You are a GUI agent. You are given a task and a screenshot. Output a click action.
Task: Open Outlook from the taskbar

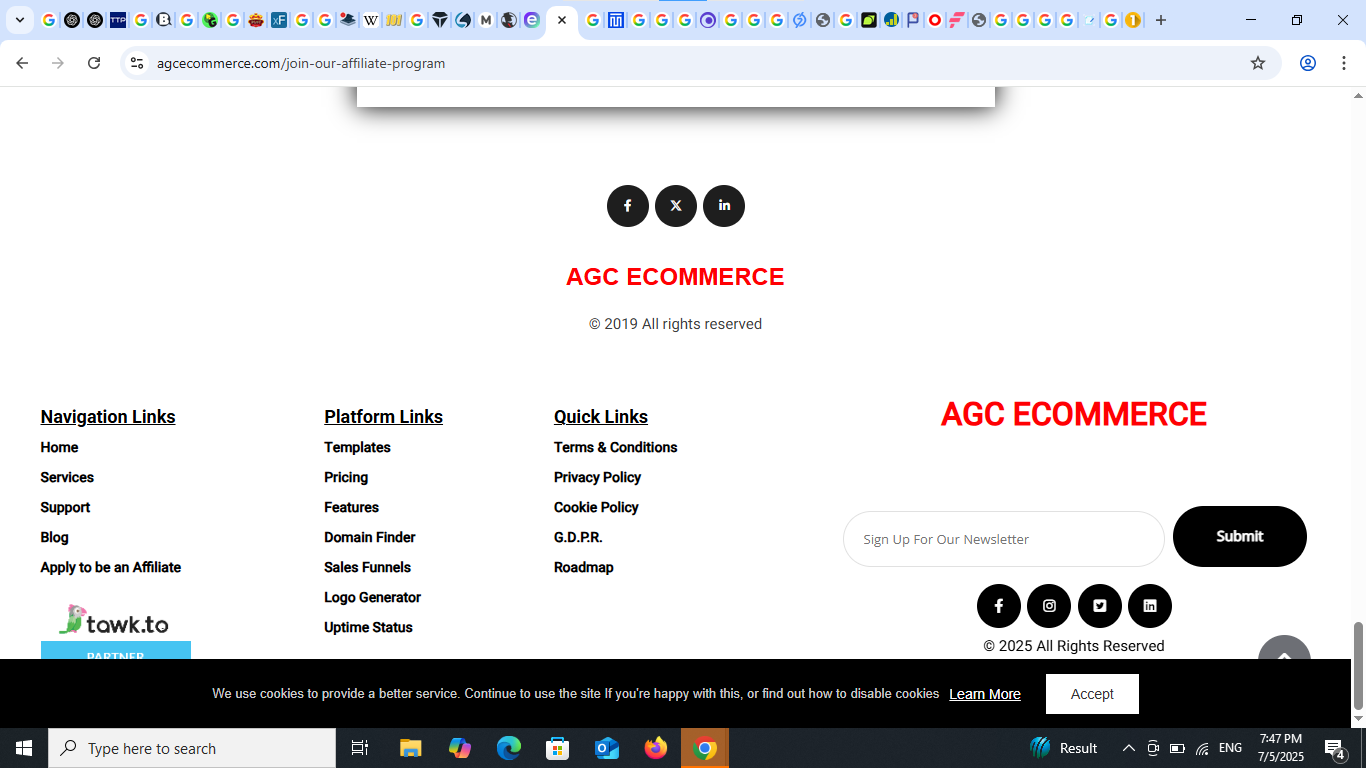click(x=607, y=748)
